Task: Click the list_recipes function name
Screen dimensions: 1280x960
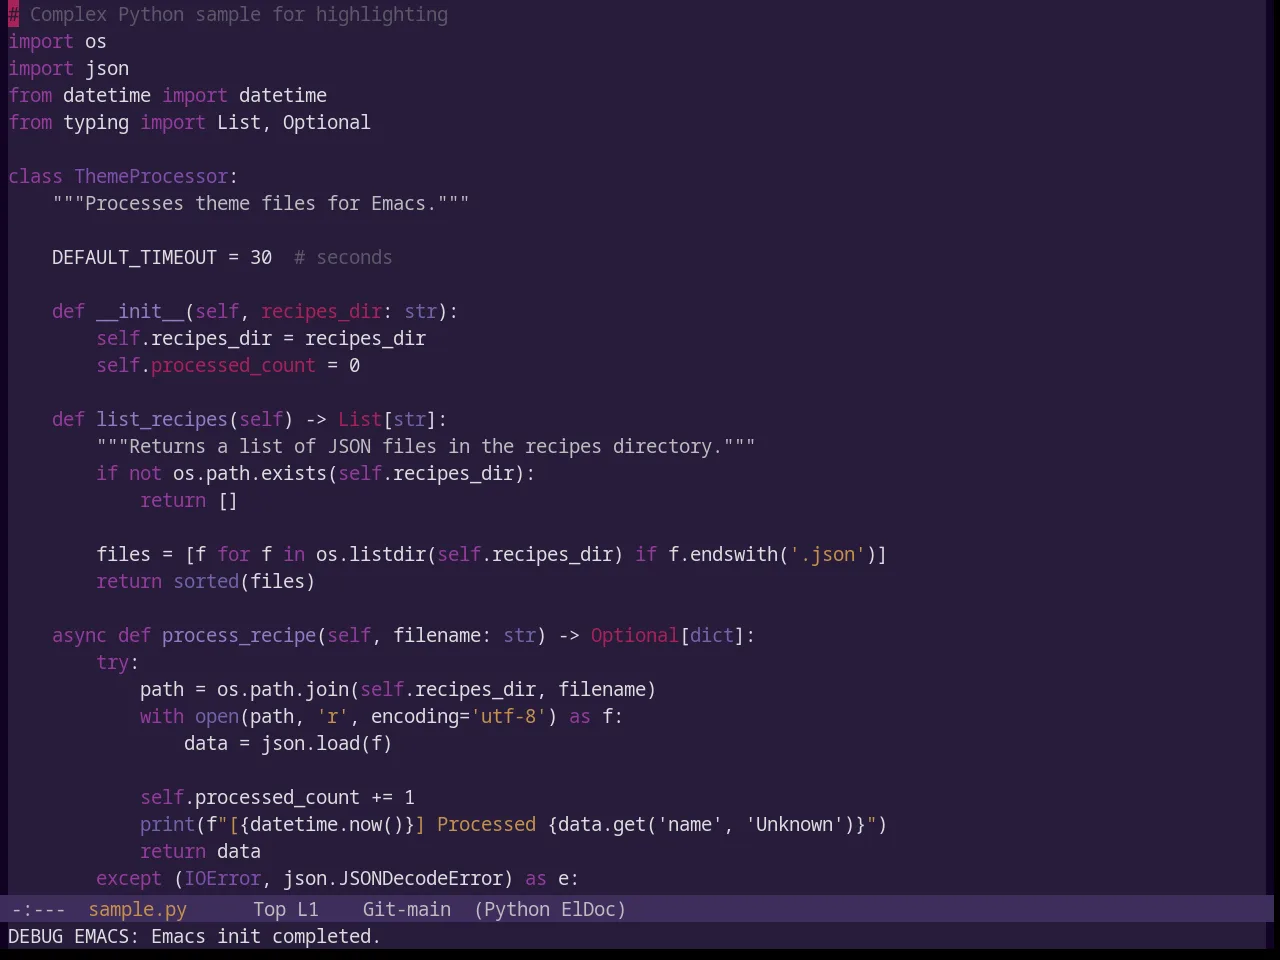Action: (x=162, y=419)
